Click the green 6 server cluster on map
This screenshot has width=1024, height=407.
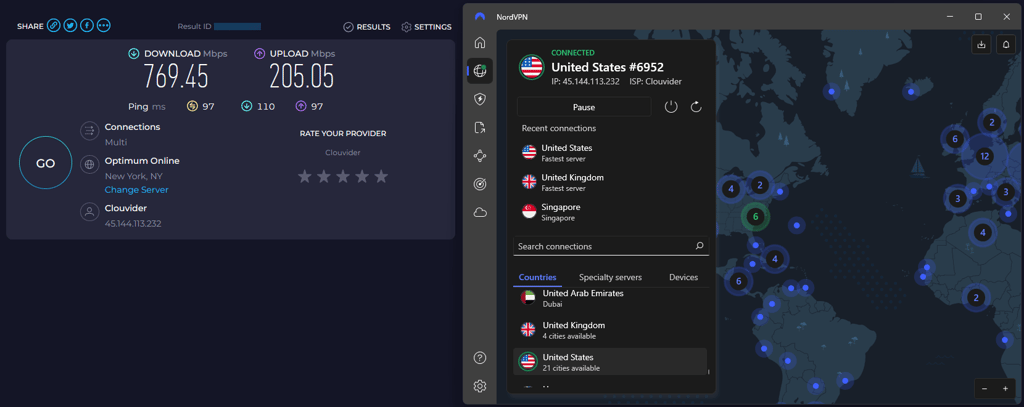(x=755, y=216)
